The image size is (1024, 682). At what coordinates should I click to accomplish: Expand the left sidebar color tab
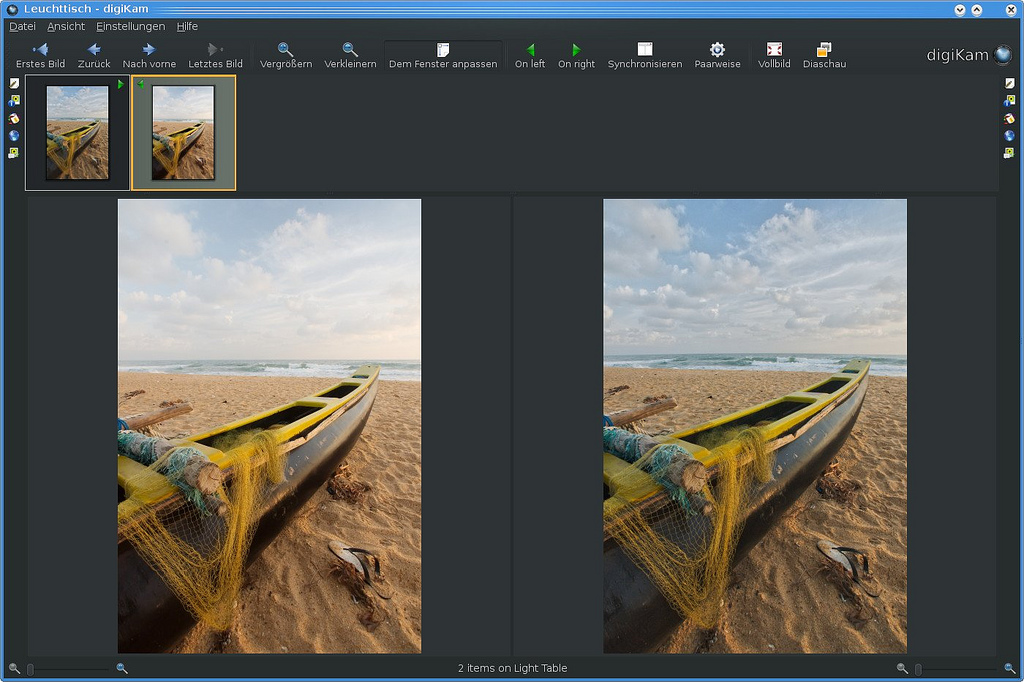(14, 118)
